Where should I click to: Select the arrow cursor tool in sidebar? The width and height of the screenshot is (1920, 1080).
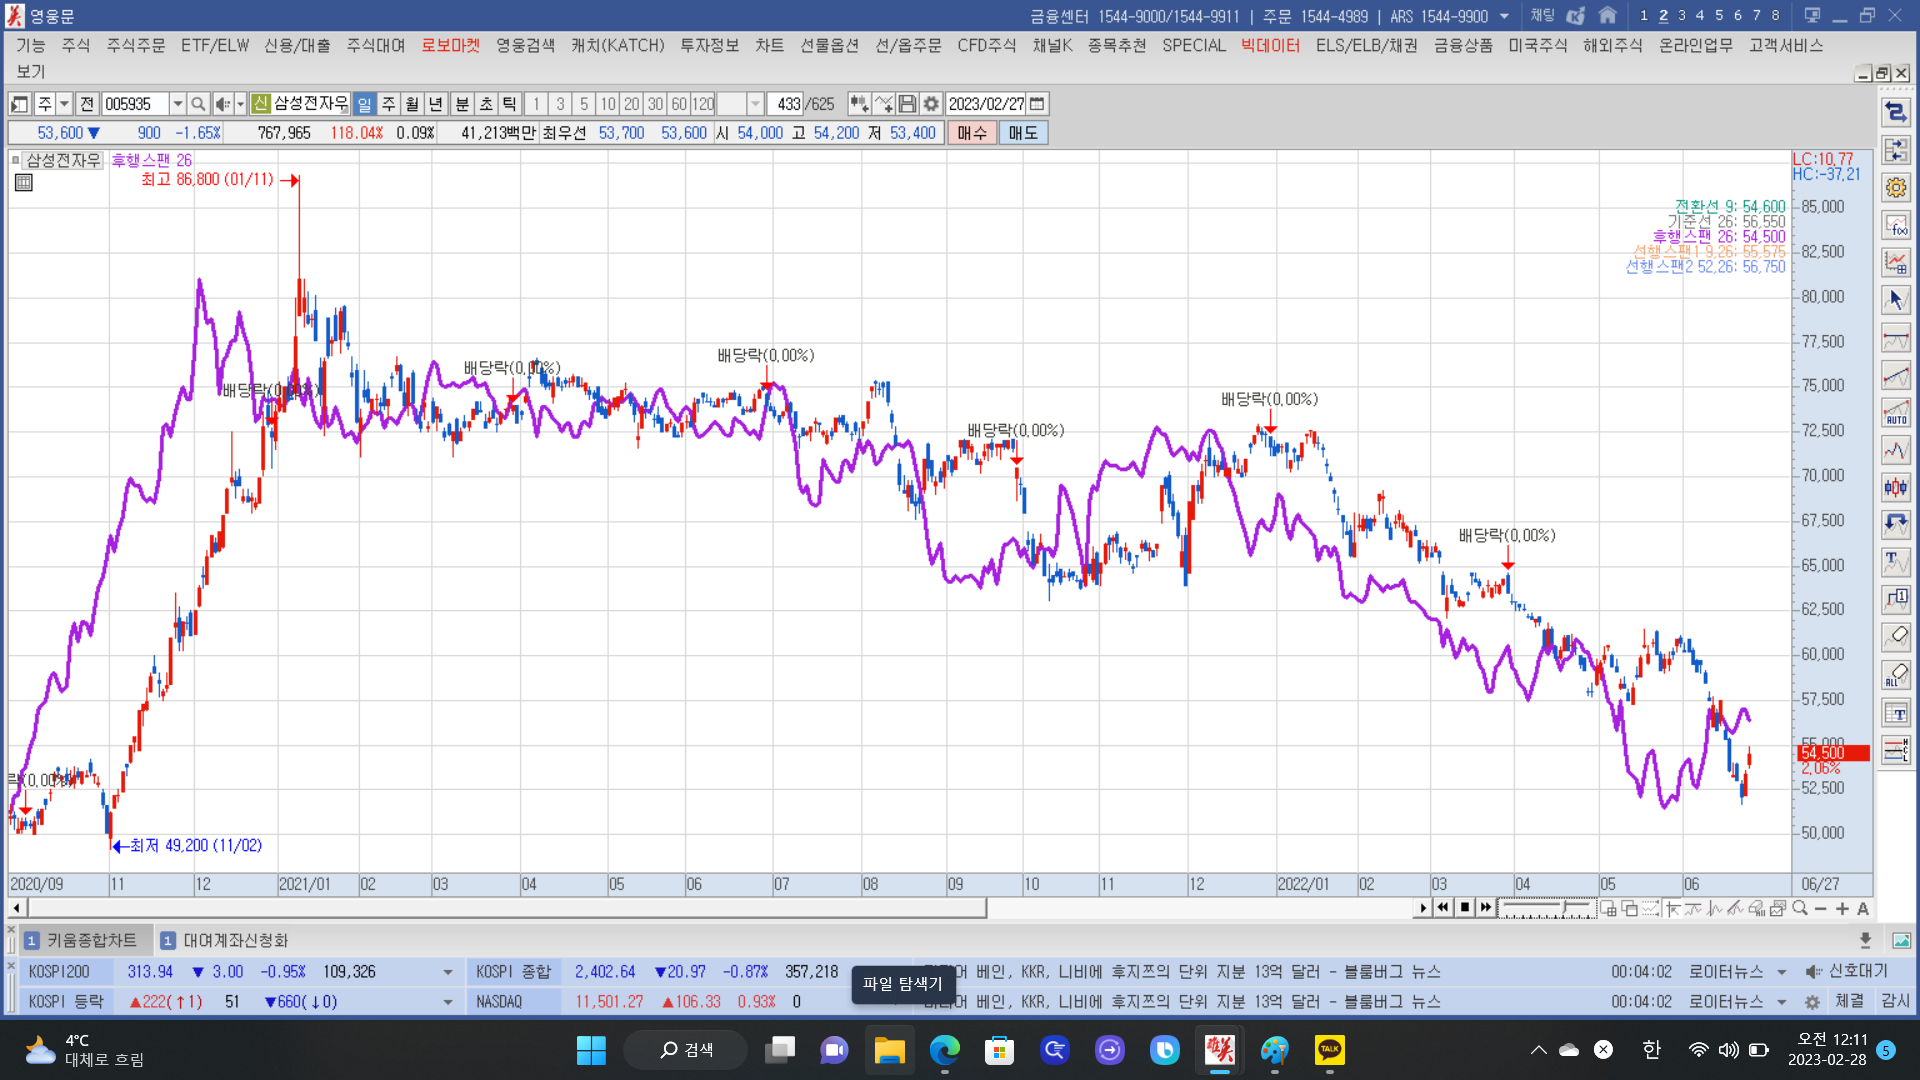(1895, 299)
